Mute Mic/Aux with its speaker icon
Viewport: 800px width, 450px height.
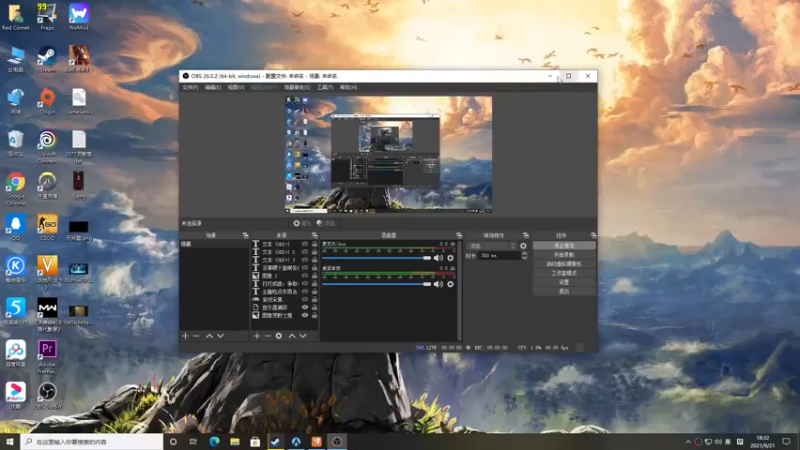(x=438, y=258)
